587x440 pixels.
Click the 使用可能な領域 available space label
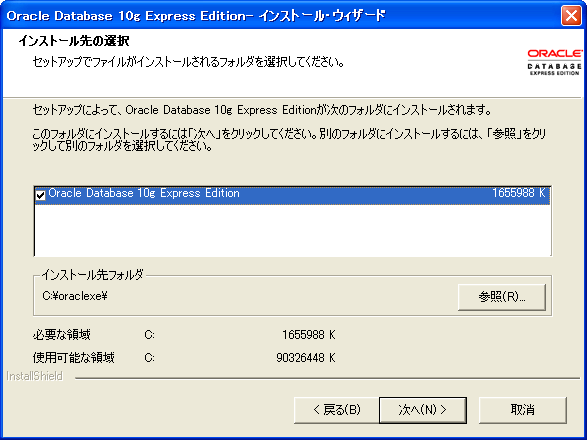pyautogui.click(x=73, y=358)
